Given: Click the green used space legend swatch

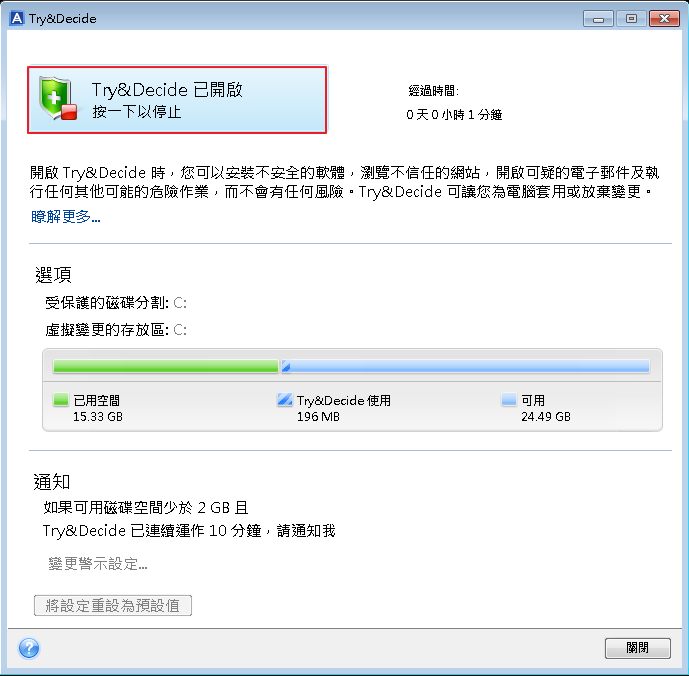Looking at the screenshot, I should (61, 400).
